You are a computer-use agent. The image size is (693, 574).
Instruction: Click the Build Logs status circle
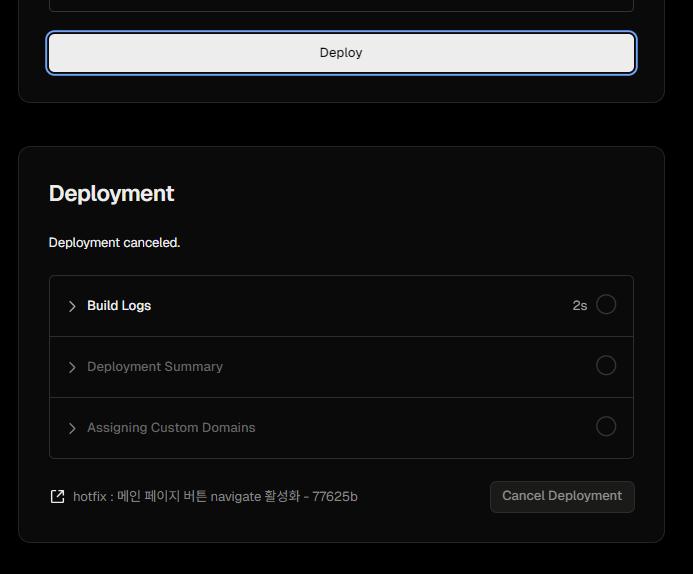pyautogui.click(x=606, y=304)
